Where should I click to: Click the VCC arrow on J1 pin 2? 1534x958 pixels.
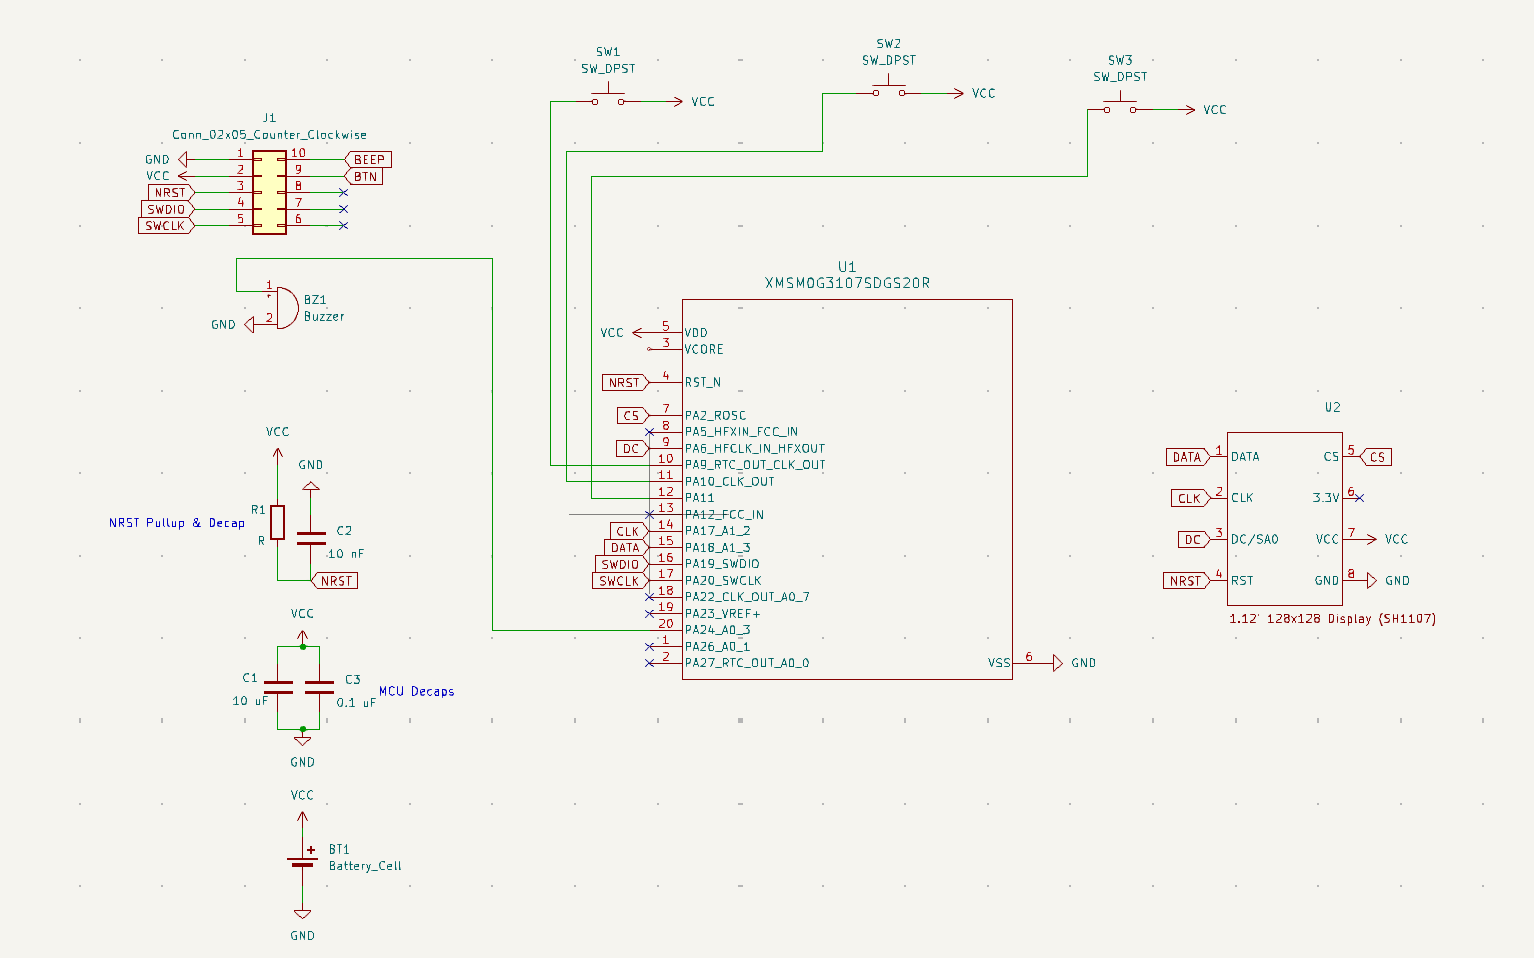(183, 176)
